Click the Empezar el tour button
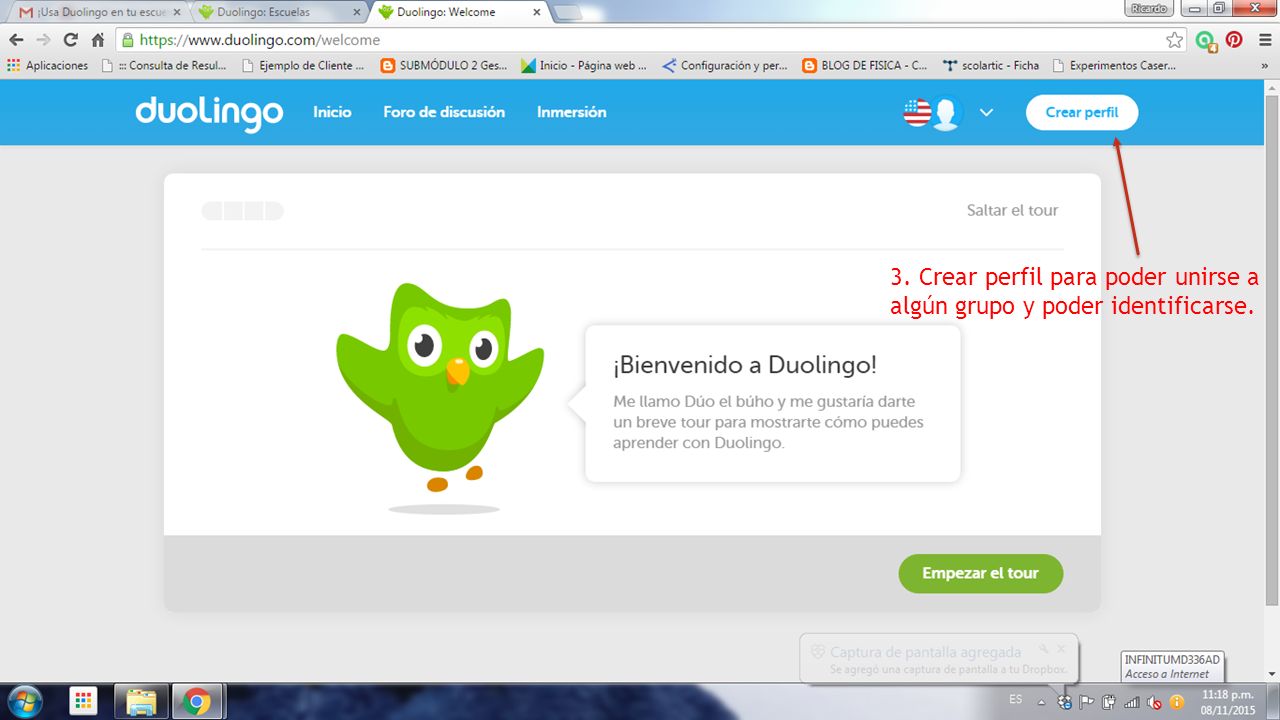1280x720 pixels. tap(980, 574)
